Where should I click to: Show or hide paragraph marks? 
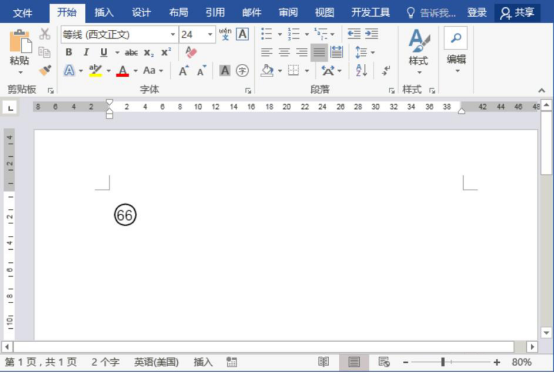[386, 71]
